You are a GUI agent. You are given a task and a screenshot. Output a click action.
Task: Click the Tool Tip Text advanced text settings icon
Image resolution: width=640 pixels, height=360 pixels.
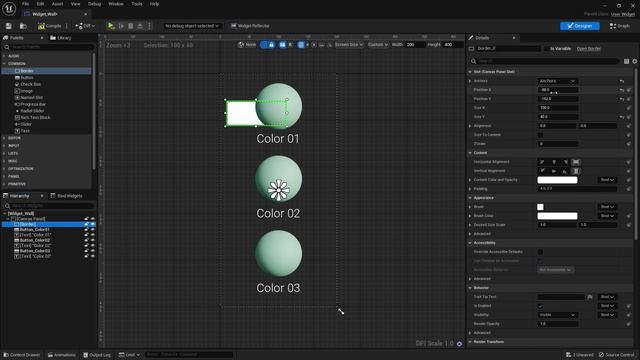pos(590,297)
